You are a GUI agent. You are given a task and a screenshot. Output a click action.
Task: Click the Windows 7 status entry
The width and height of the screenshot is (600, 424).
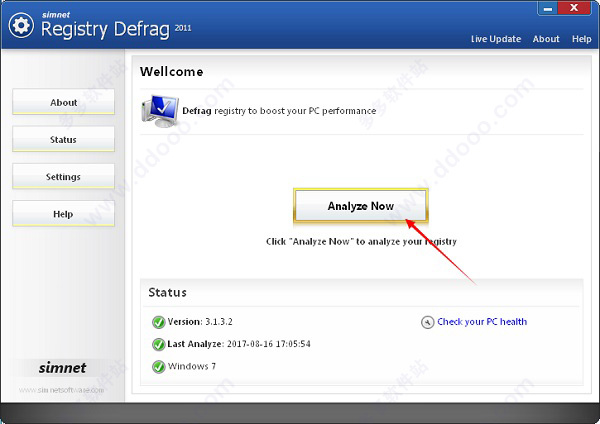tap(192, 366)
